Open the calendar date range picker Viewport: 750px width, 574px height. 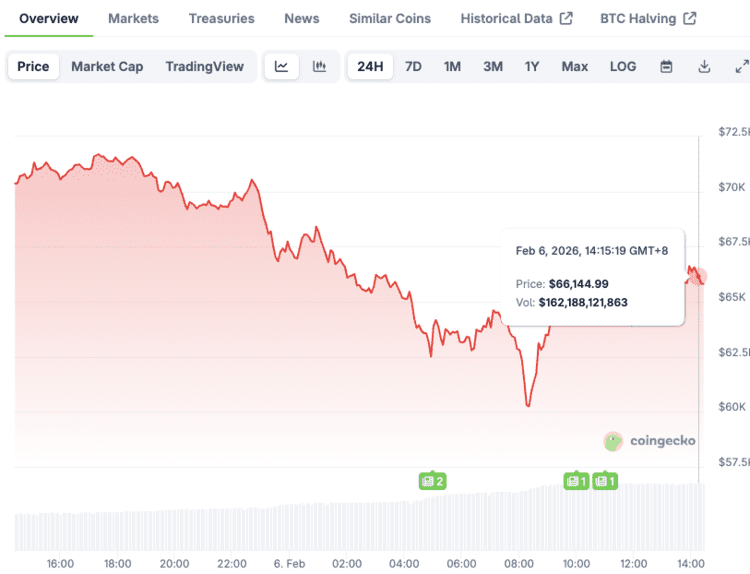667,67
